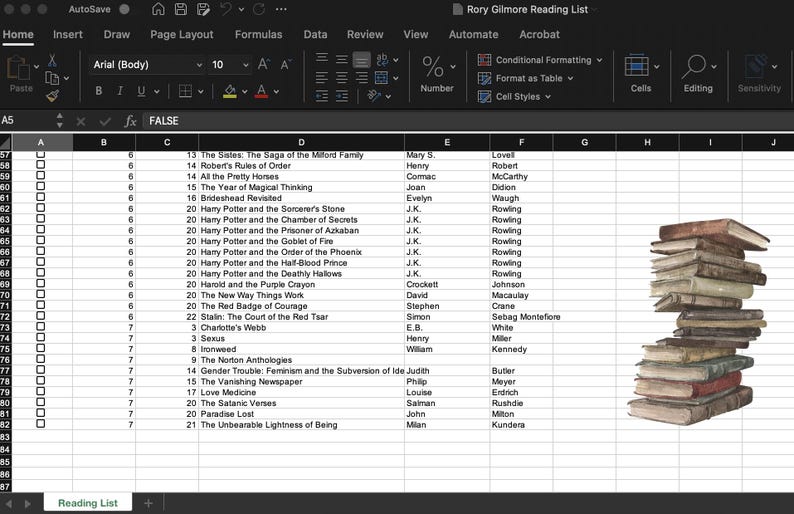
Task: Switch to the Data ribbon tab
Action: [x=315, y=34]
